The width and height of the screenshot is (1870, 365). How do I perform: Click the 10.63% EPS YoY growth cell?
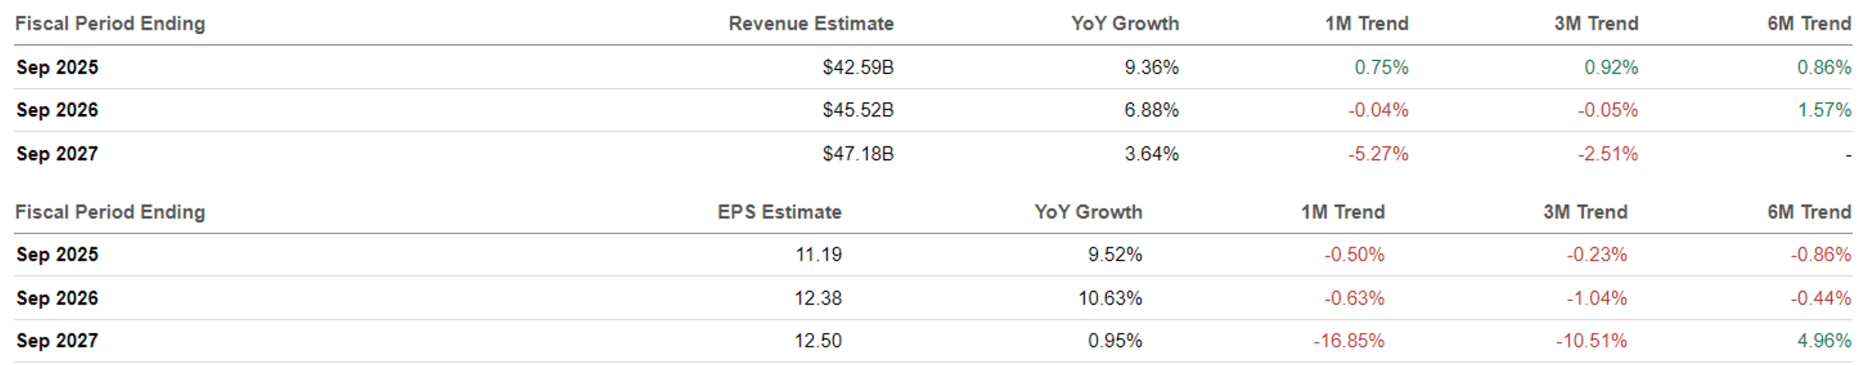coord(1110,298)
